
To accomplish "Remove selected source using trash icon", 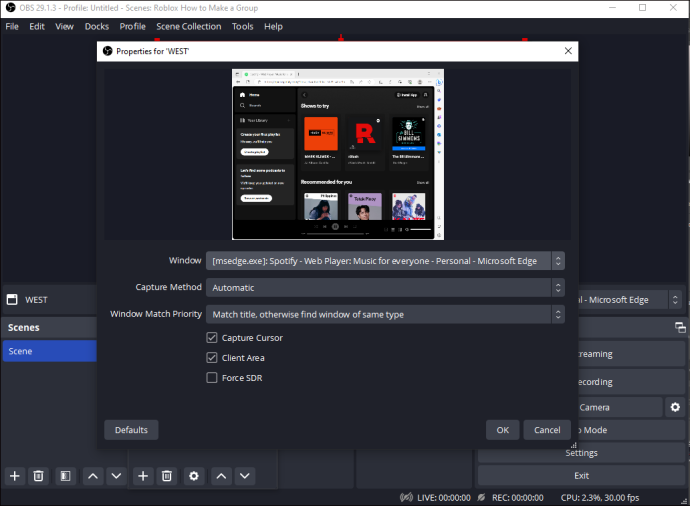I will click(x=167, y=476).
